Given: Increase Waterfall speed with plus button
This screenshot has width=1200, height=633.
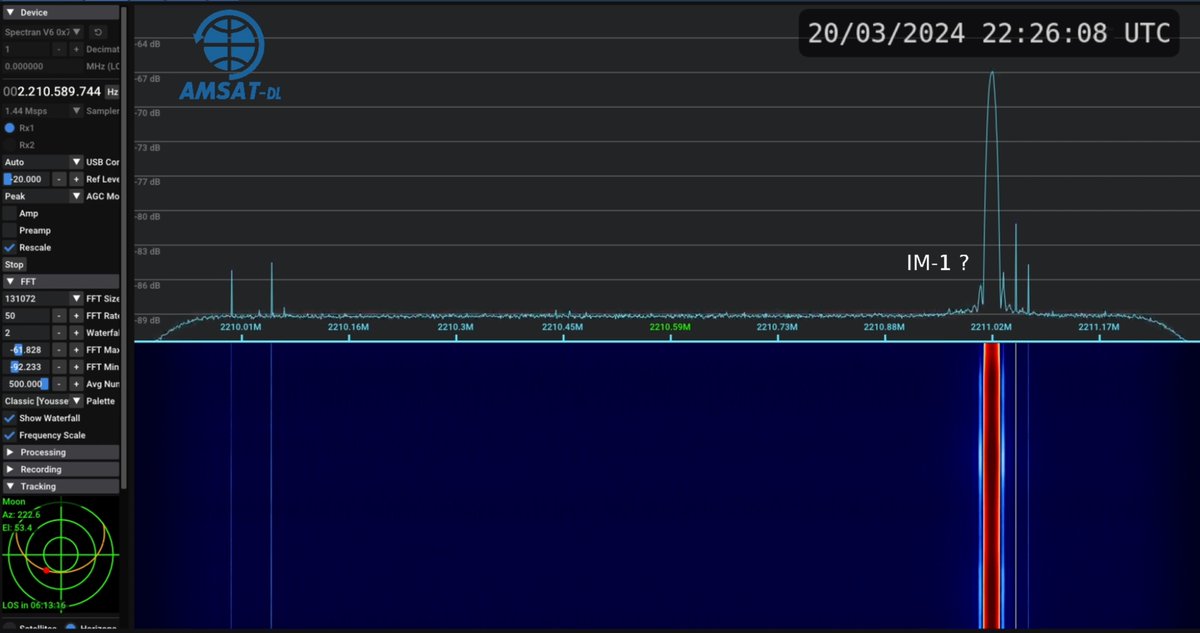Looking at the screenshot, I should click(x=76, y=333).
